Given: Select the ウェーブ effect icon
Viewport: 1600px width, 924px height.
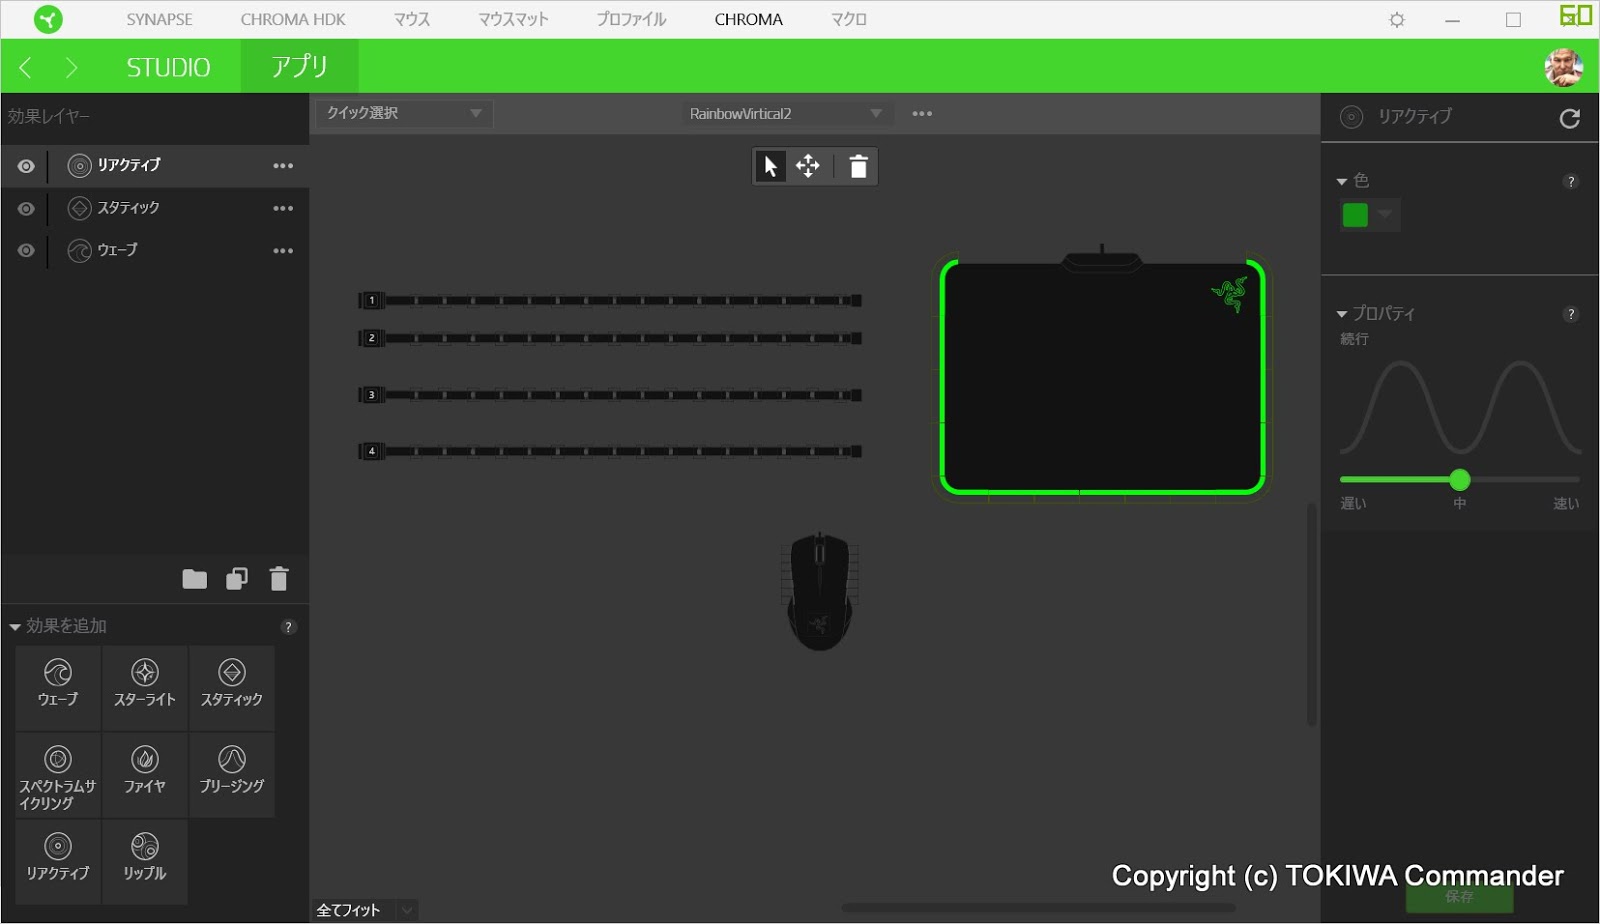Looking at the screenshot, I should pos(57,687).
